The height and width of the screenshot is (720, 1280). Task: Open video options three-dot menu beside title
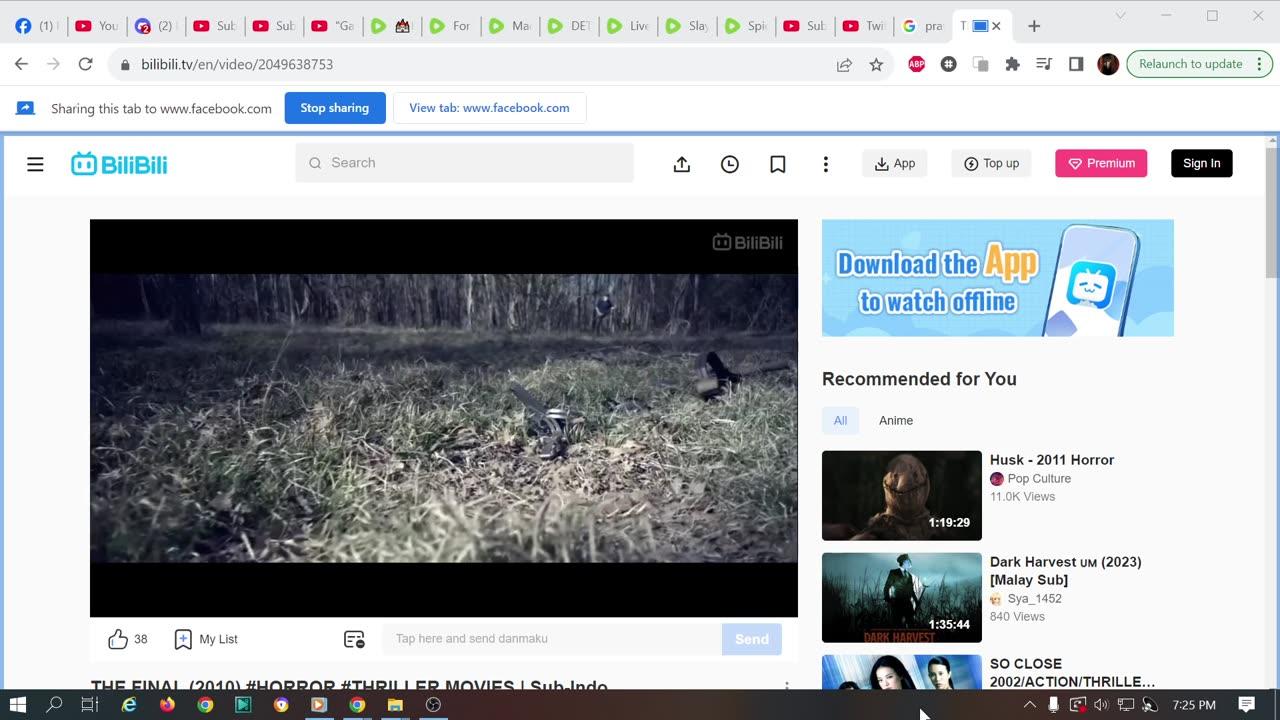(x=787, y=686)
